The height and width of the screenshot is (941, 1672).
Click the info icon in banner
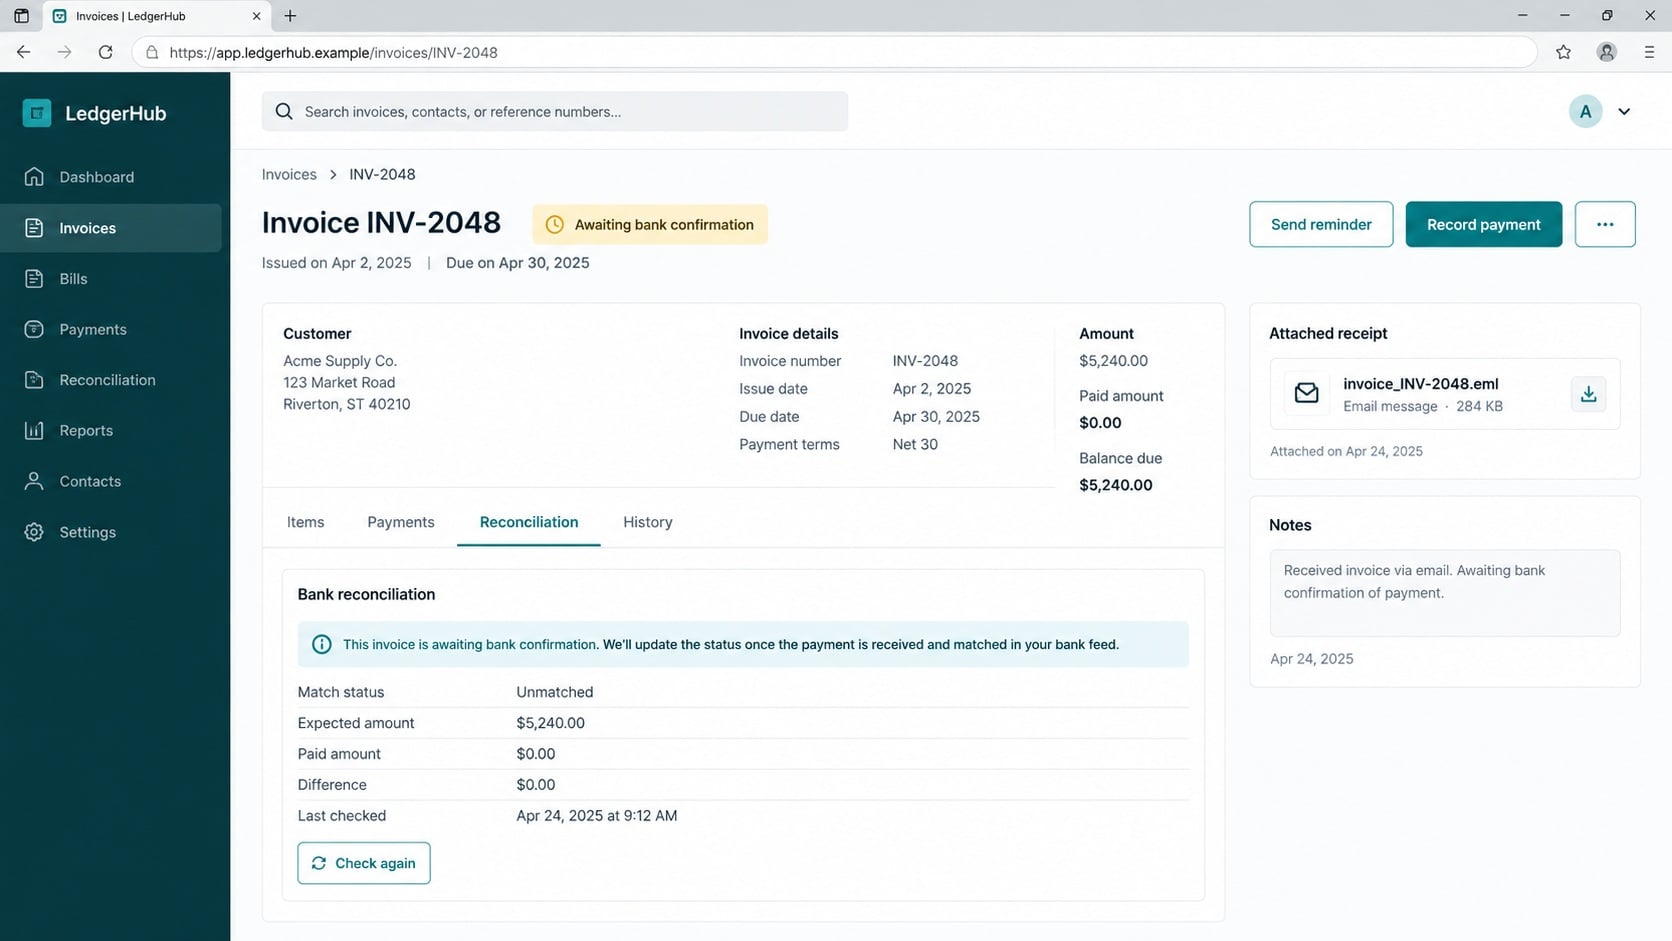[x=322, y=645]
